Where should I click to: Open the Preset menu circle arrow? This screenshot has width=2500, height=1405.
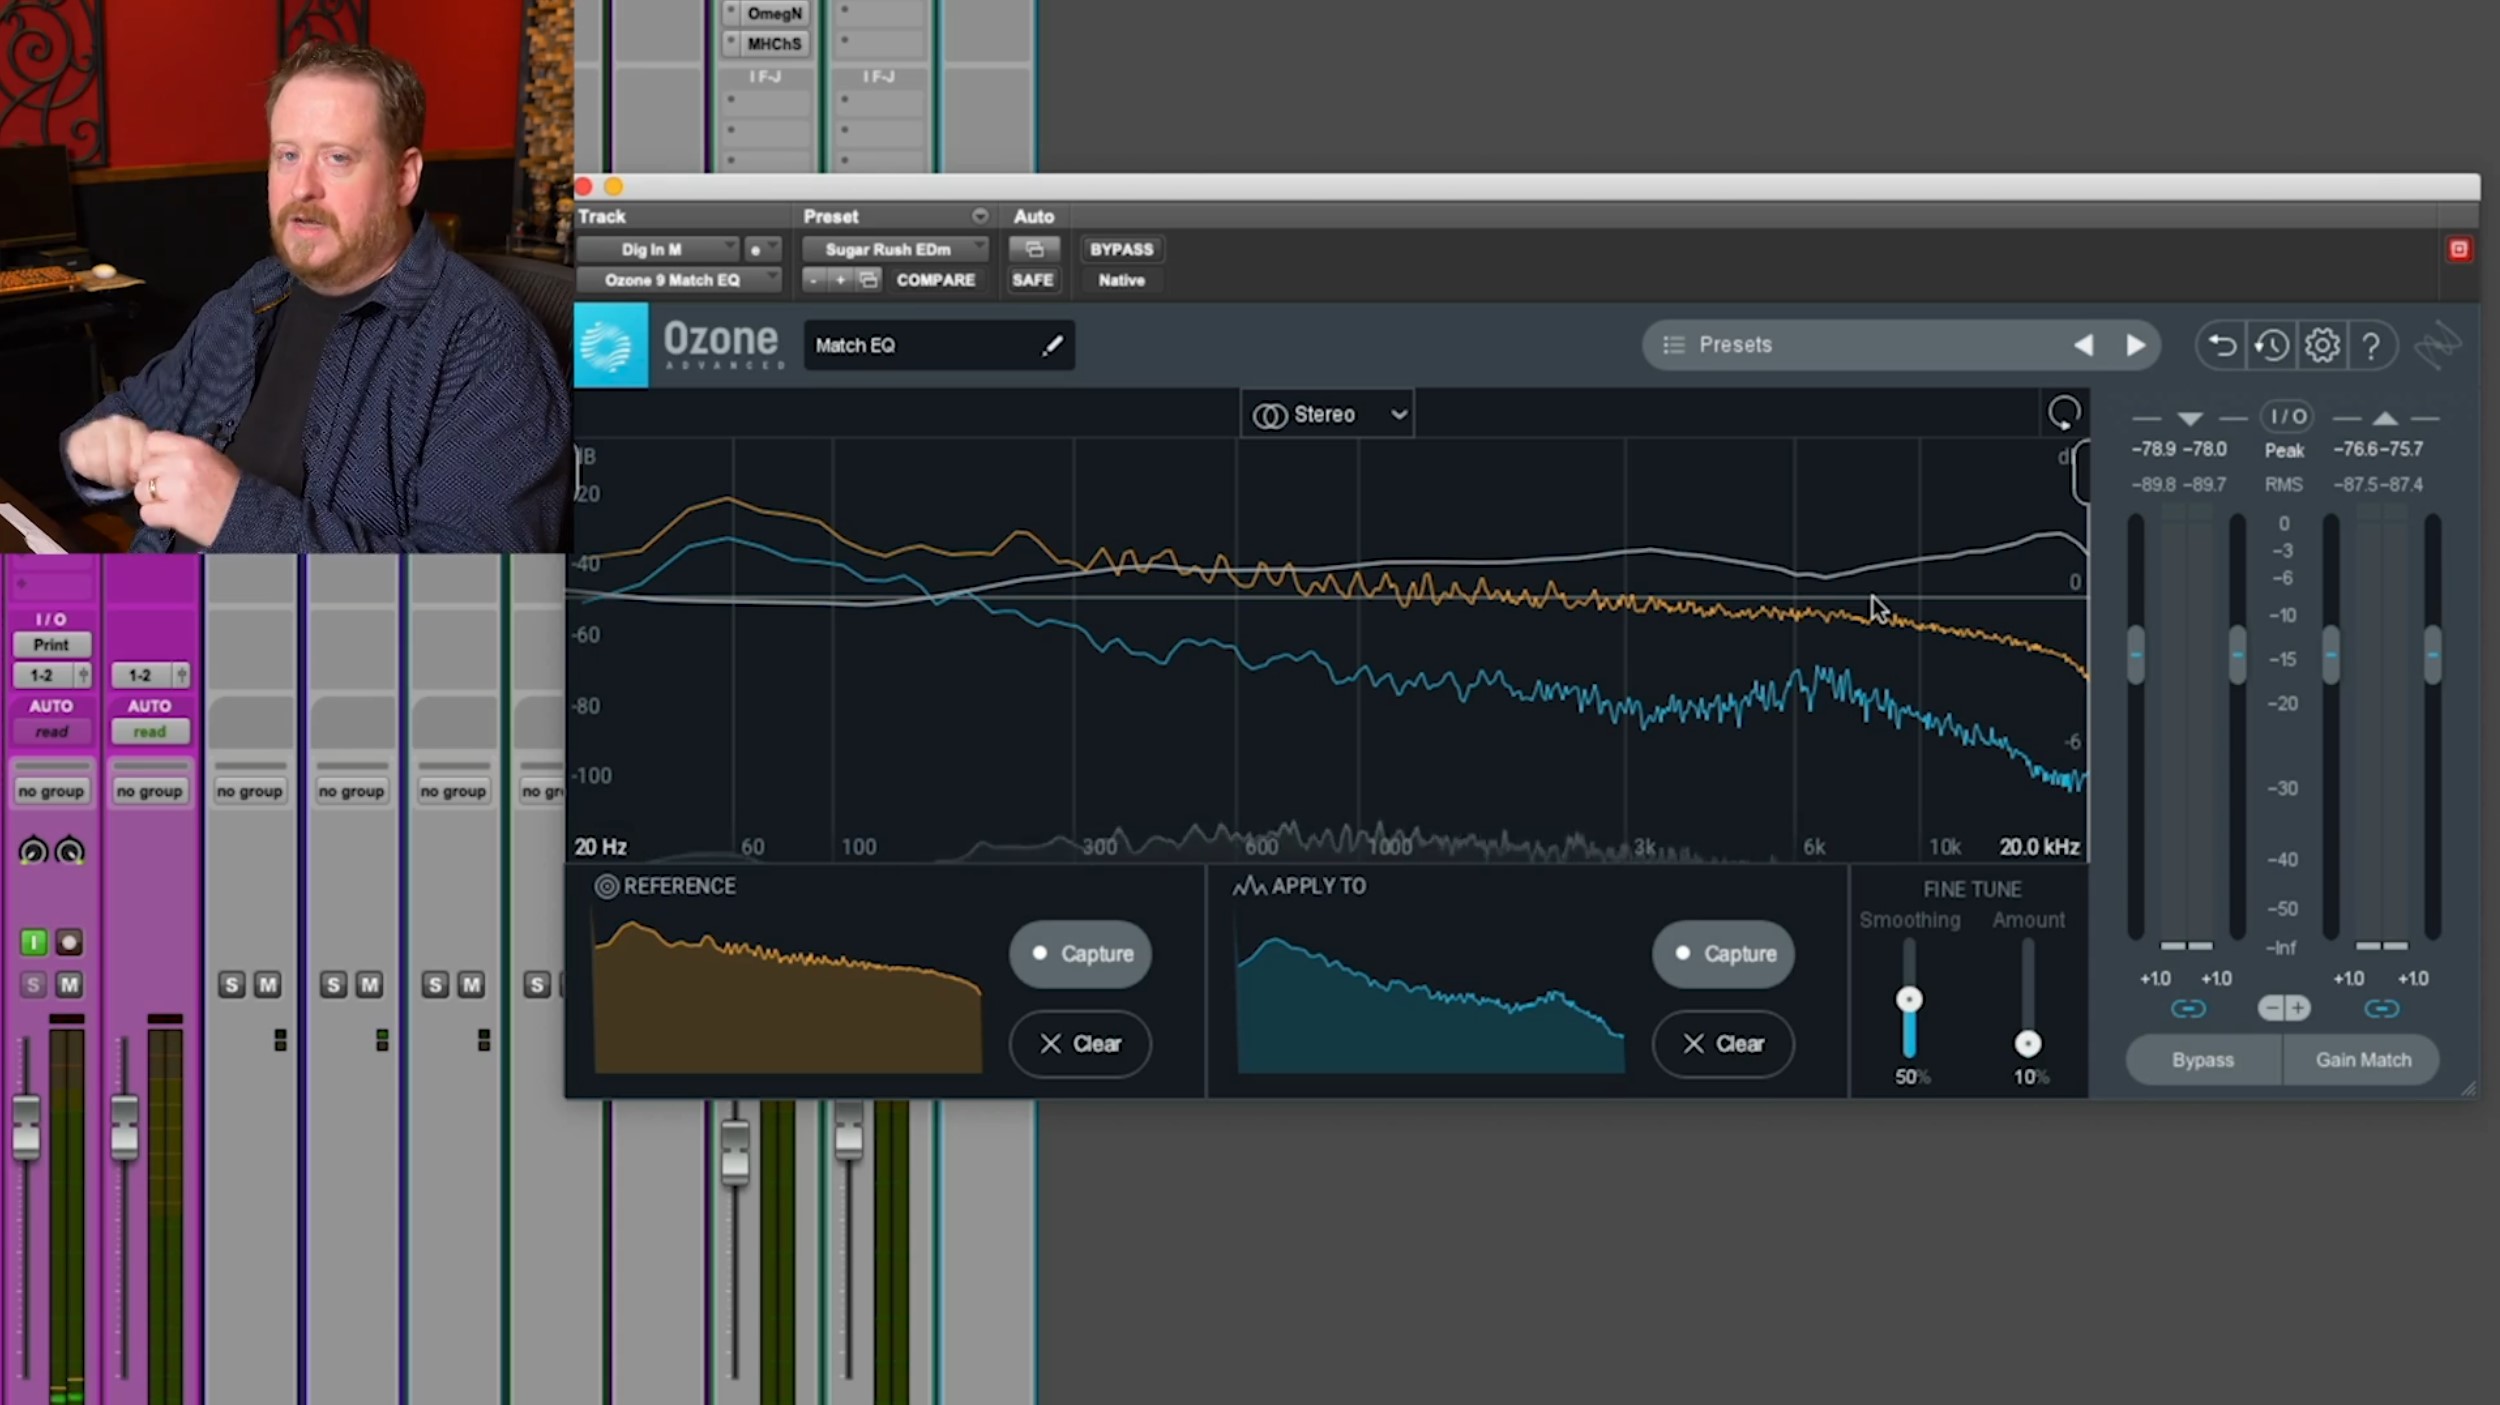pyautogui.click(x=979, y=216)
